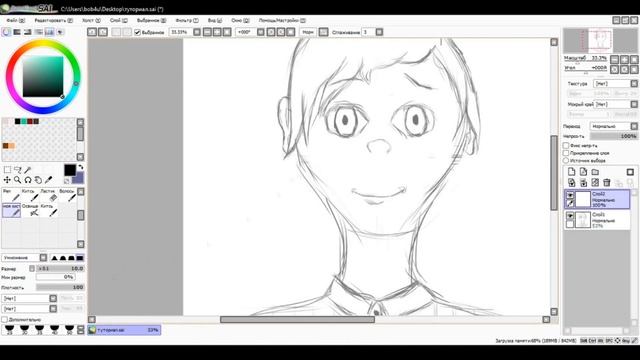Open the Фильтр menu
Viewport: 640px width, 360px height.
(187, 20)
